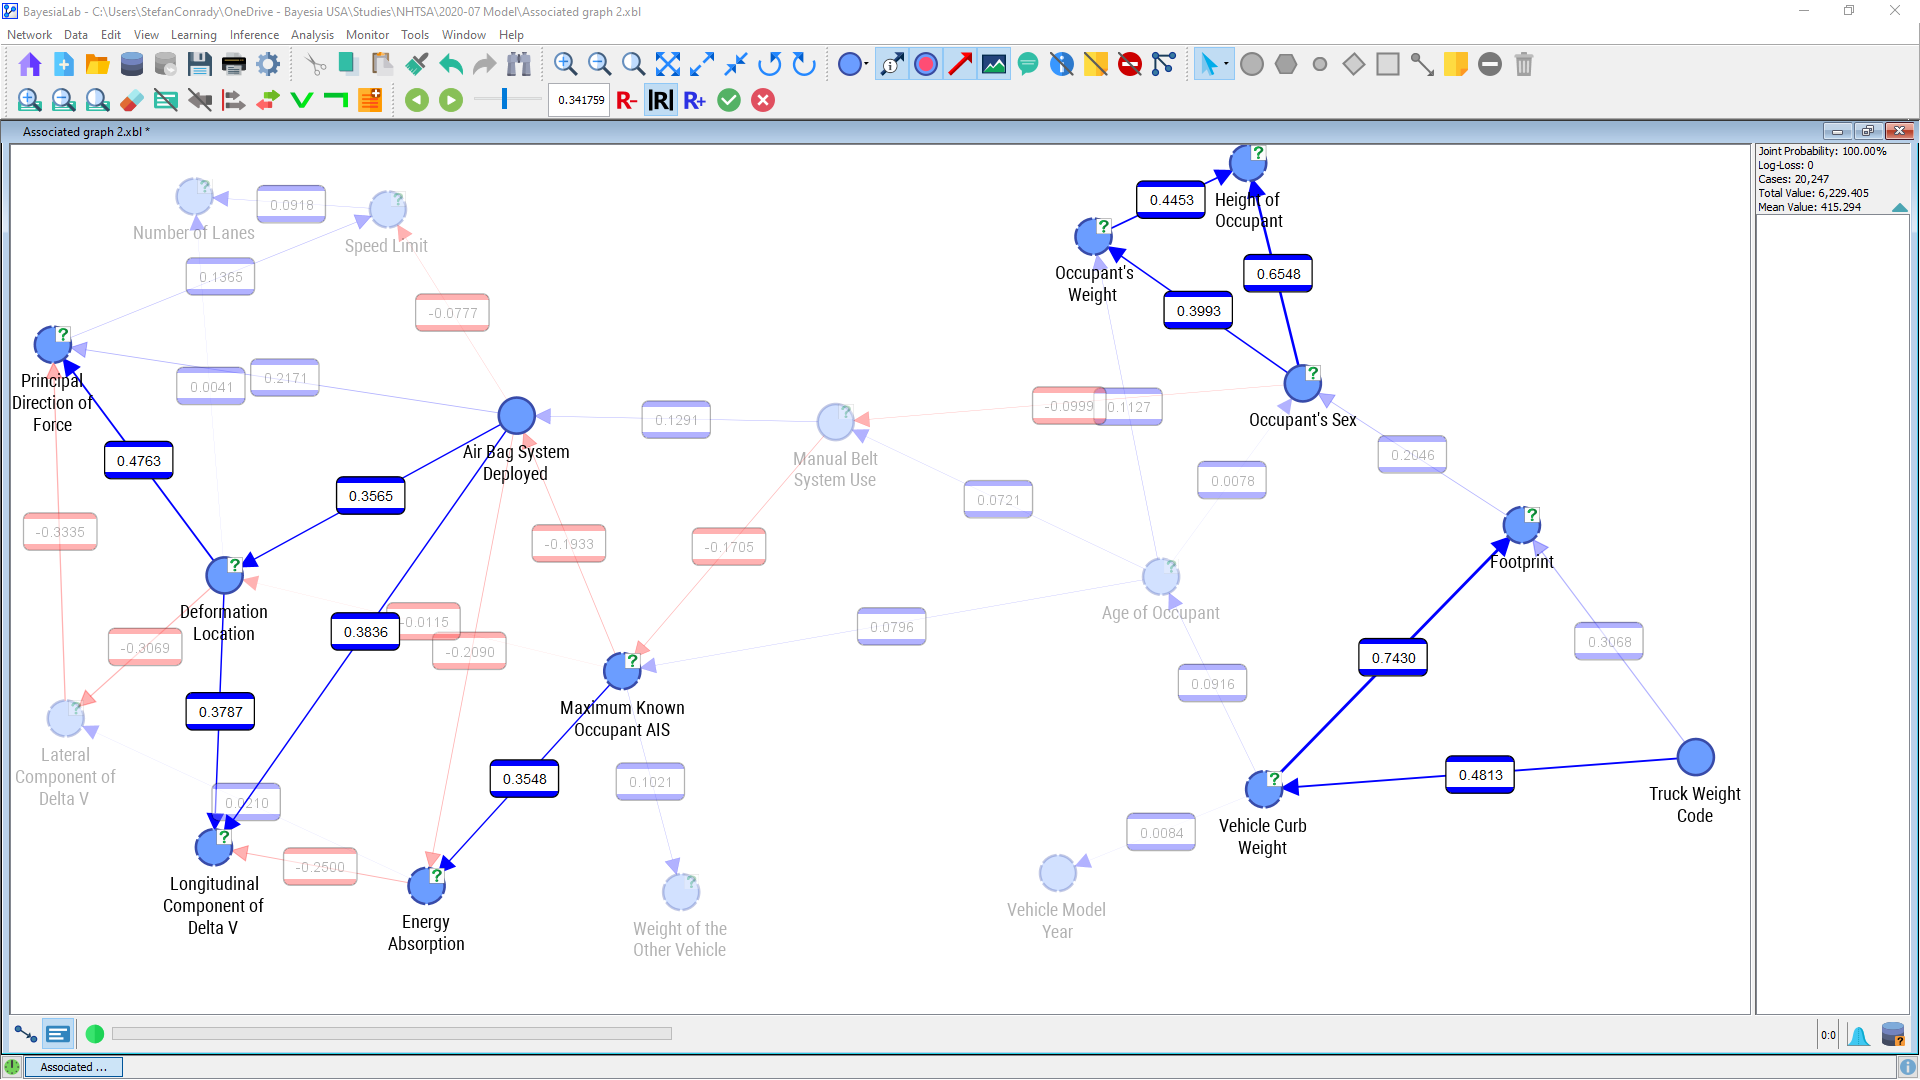Click the R- reduce threshold icon

tap(627, 100)
